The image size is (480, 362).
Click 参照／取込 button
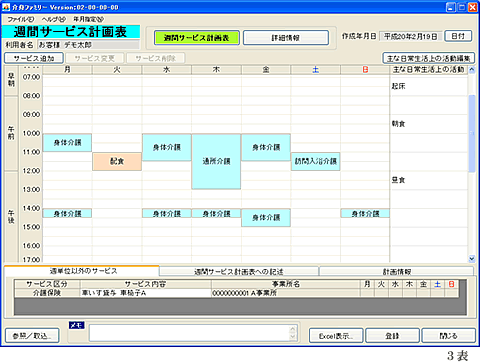pyautogui.click(x=32, y=336)
